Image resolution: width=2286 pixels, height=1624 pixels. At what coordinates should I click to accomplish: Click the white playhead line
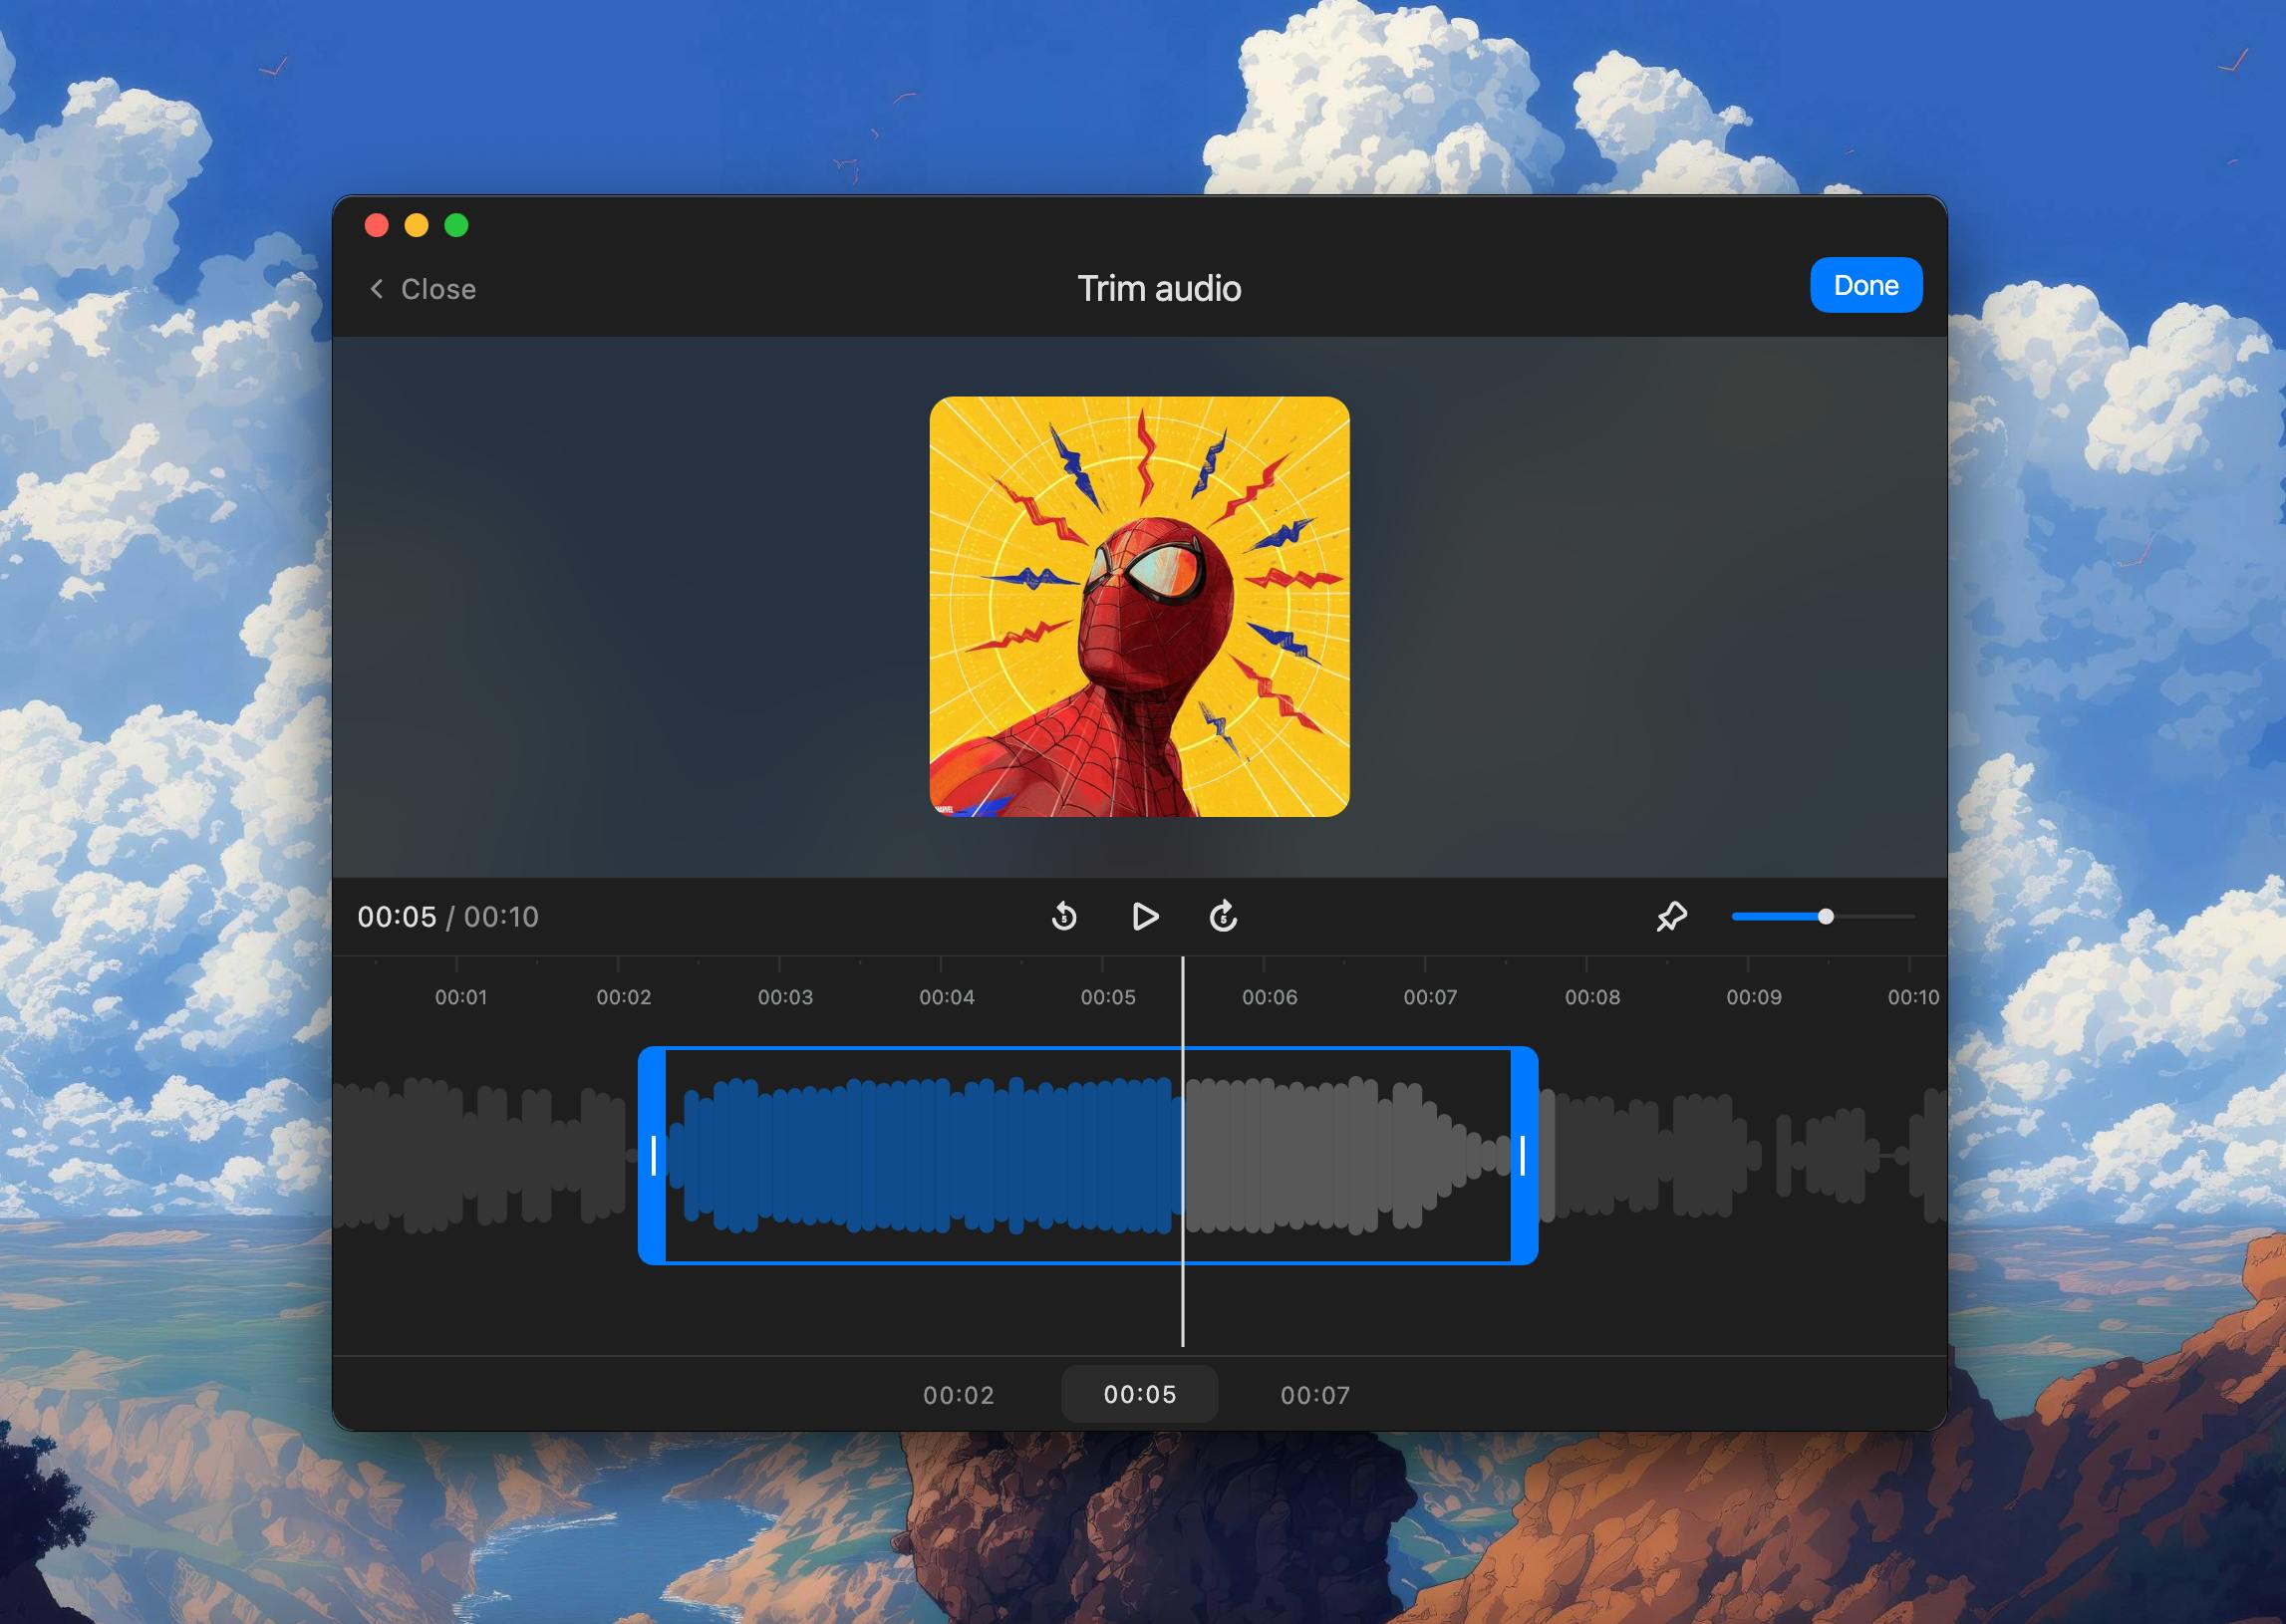tap(1182, 1151)
